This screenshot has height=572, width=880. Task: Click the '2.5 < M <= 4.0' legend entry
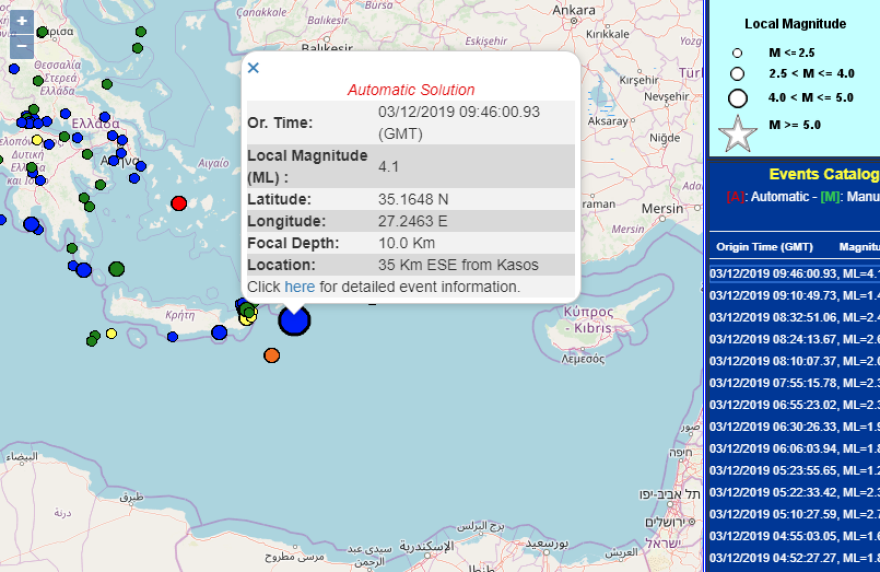(x=811, y=74)
